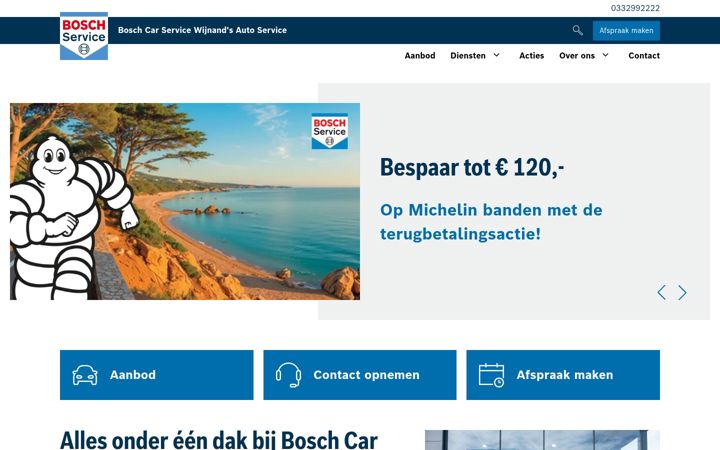The height and width of the screenshot is (450, 720).
Task: Click the Op Michelin banden terugbetalingsactie text
Action: tap(491, 222)
